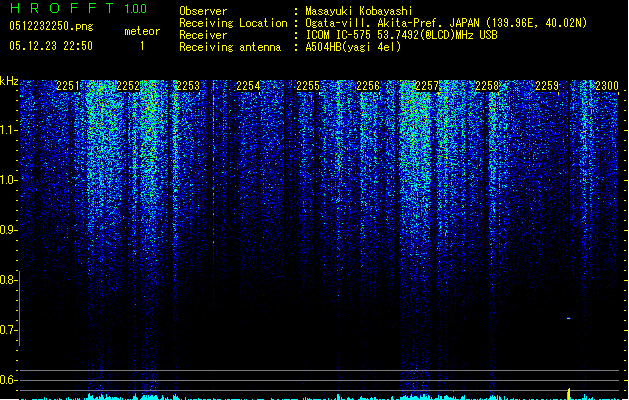This screenshot has height=400, width=629.
Task: Select the observer name Masayuki Kobayashi
Action: coord(359,11)
